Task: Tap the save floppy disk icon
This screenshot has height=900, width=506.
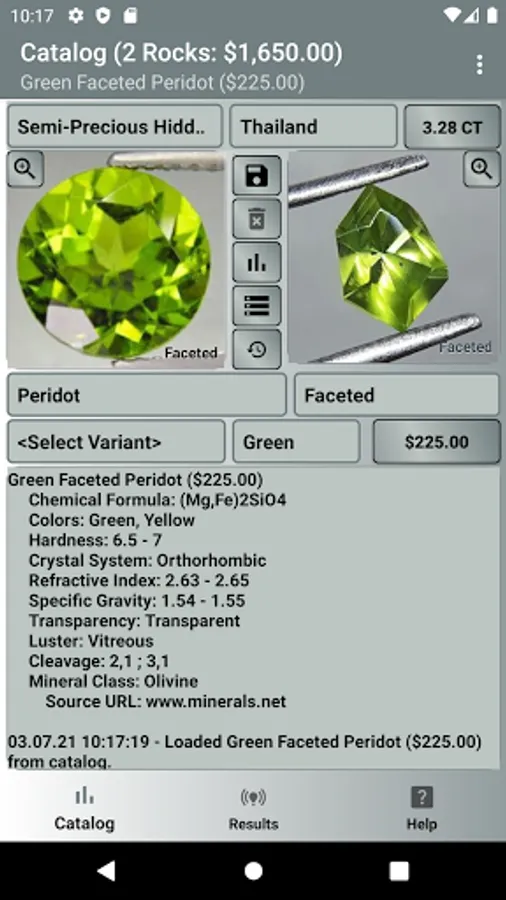Action: click(x=256, y=175)
